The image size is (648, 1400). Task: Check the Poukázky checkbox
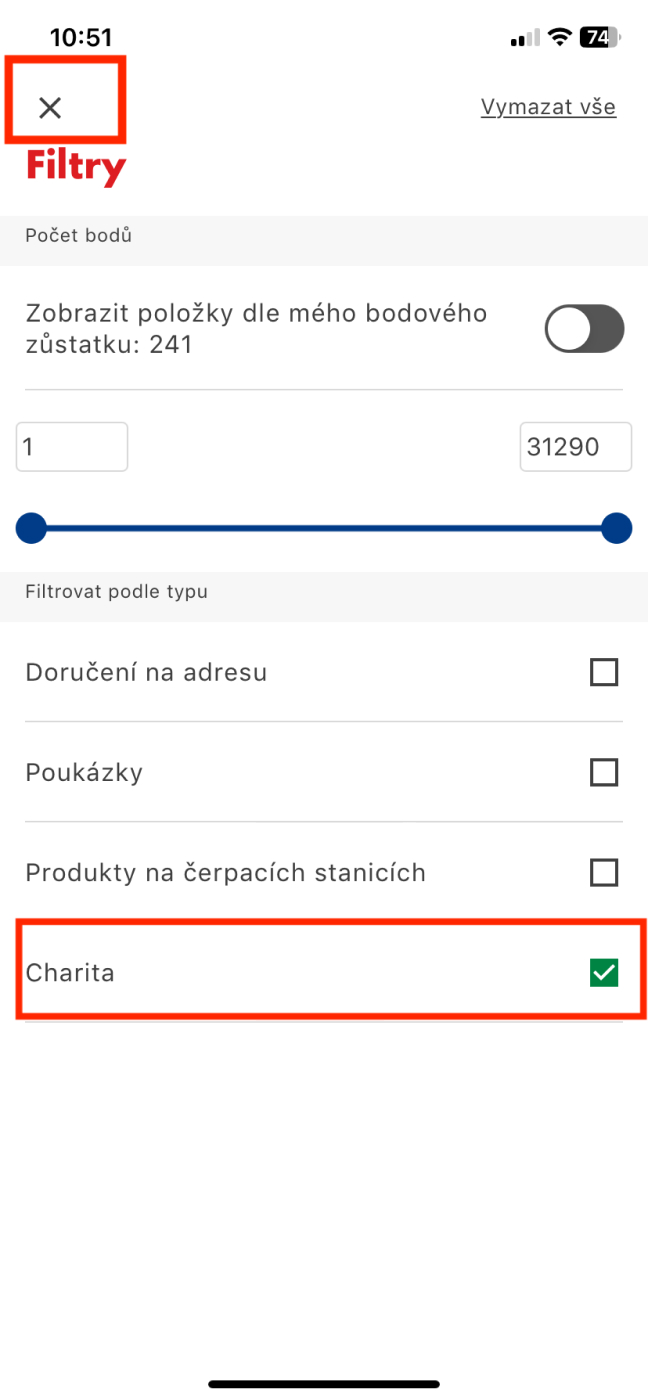(604, 772)
